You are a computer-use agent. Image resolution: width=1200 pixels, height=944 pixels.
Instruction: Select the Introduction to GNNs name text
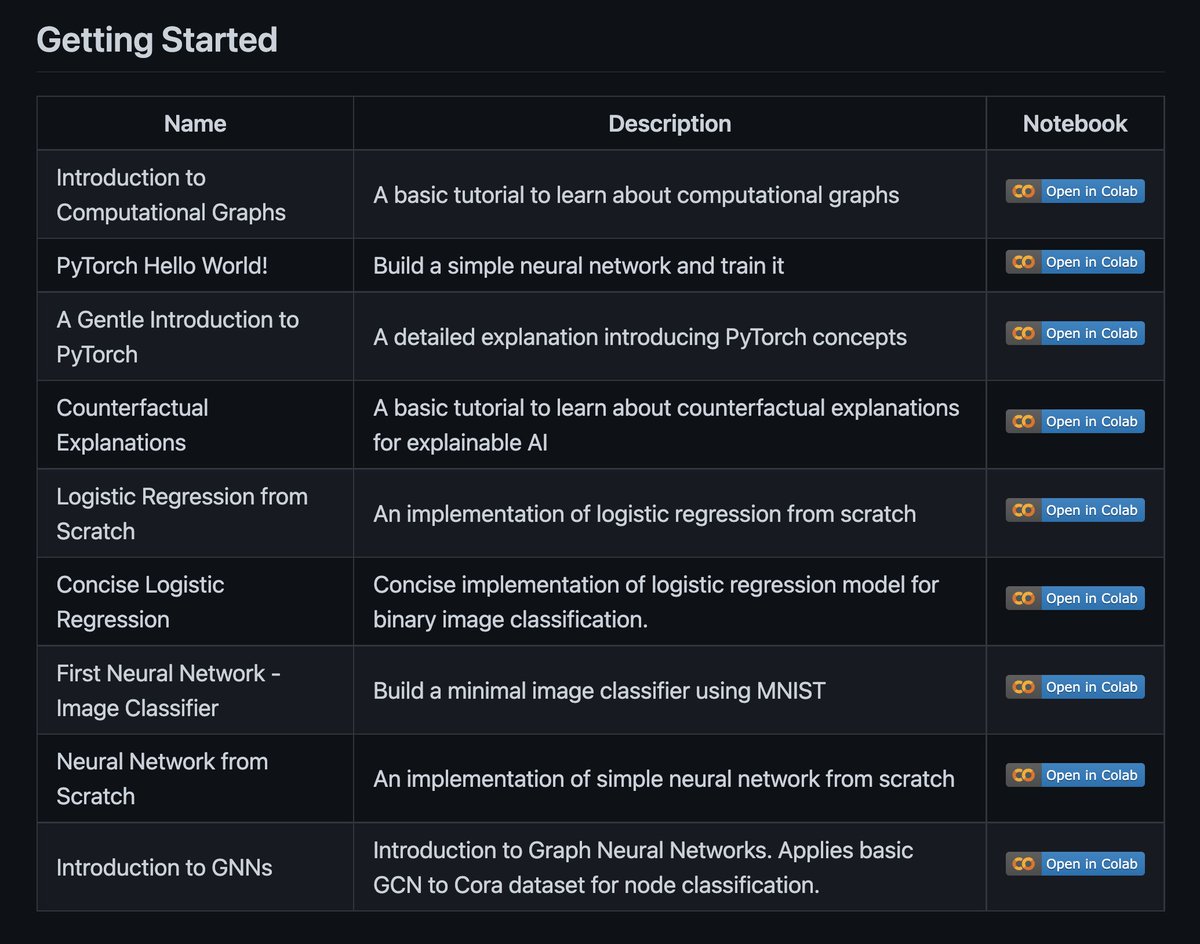click(164, 867)
